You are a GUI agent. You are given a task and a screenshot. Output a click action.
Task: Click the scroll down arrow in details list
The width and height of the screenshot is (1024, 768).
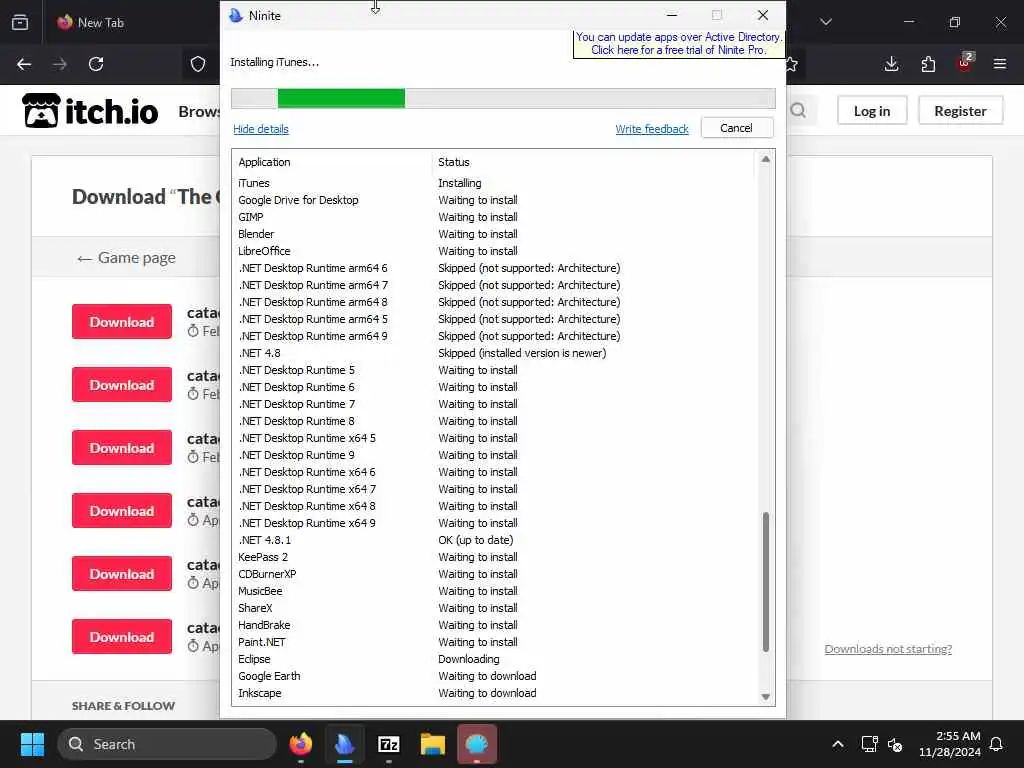point(765,697)
